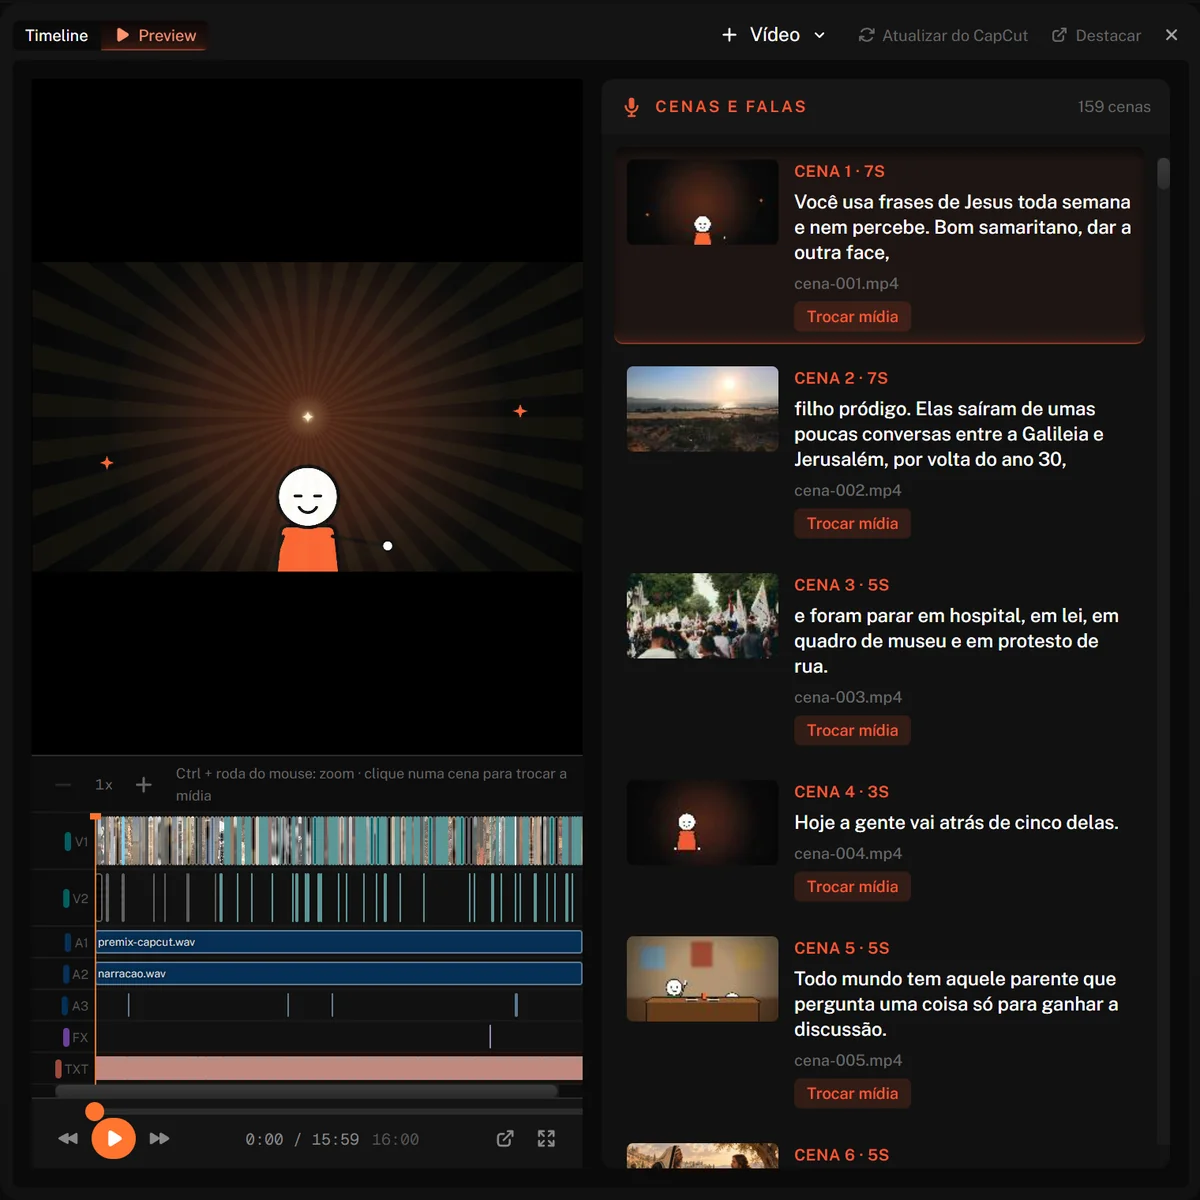Click the 1x zoom level label
1200x1200 pixels.
[x=104, y=785]
